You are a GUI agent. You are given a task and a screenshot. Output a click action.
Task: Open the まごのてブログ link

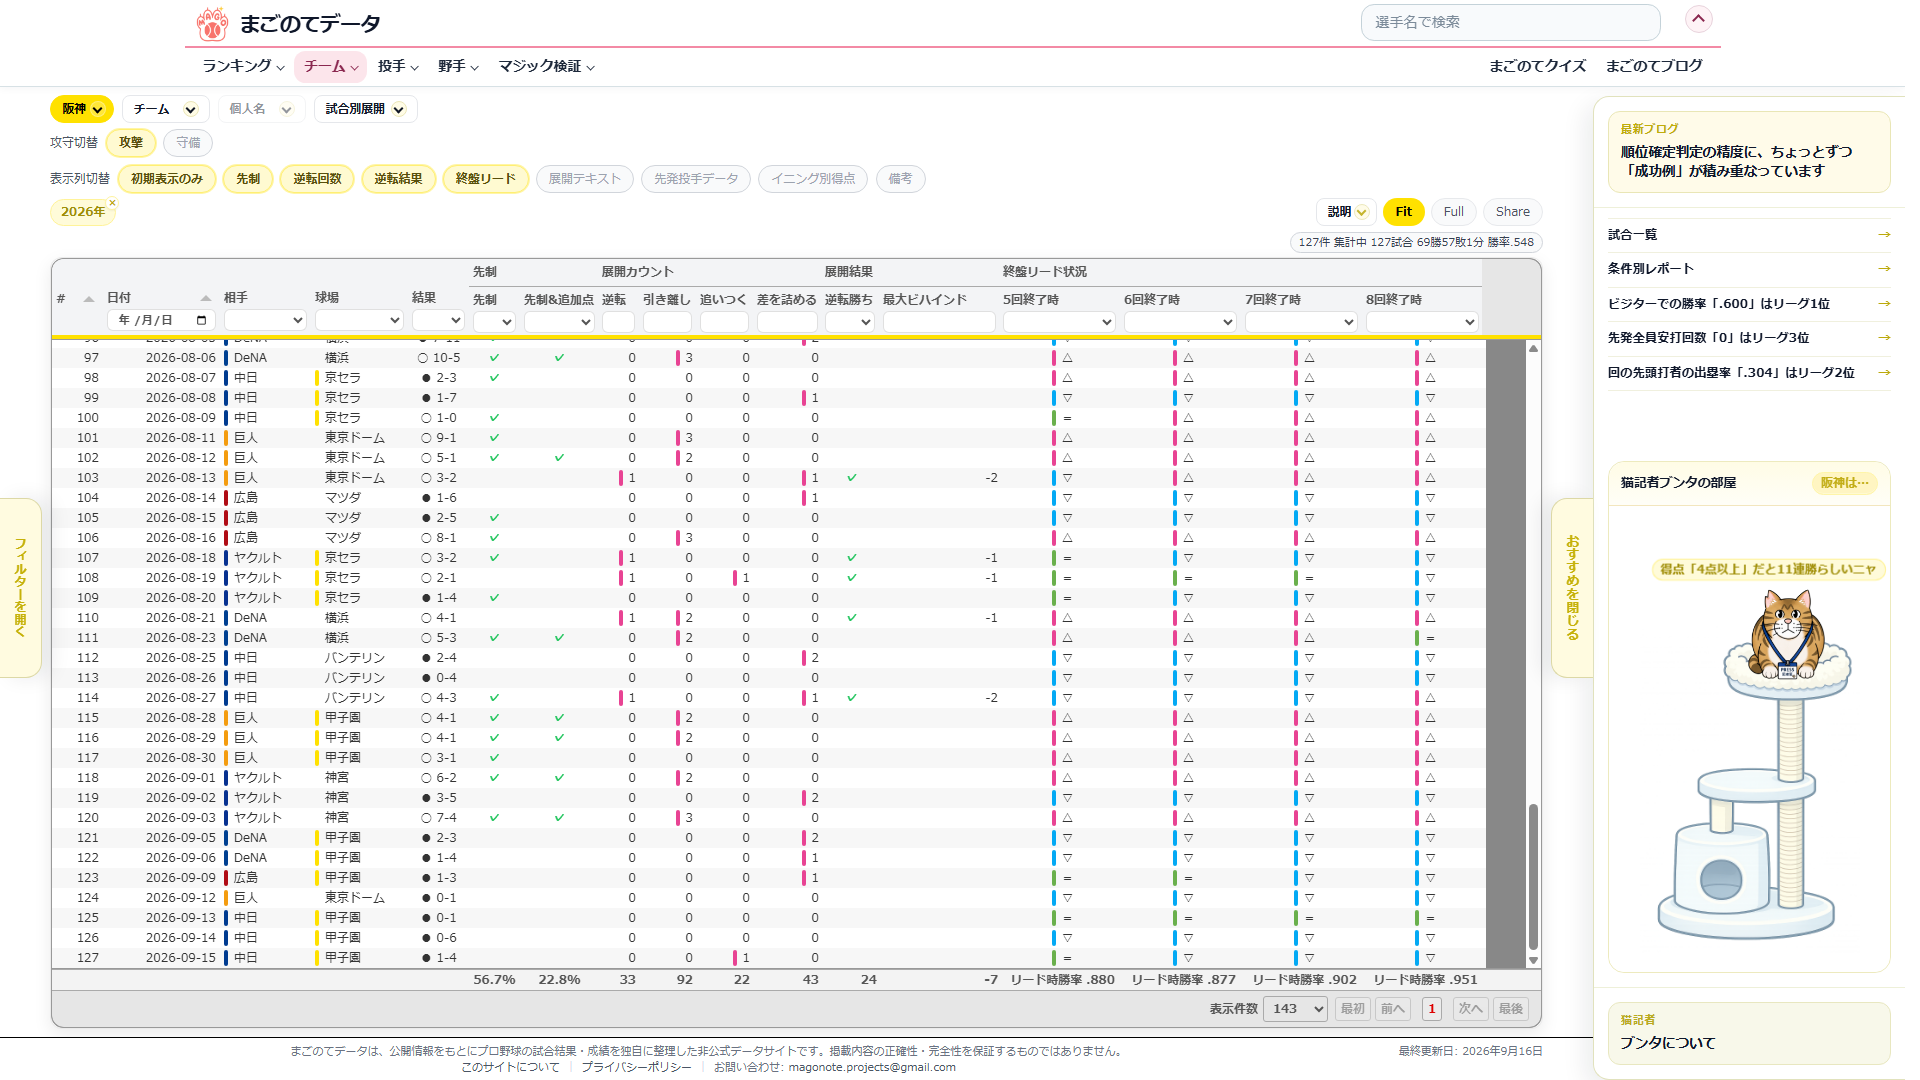(x=1654, y=66)
